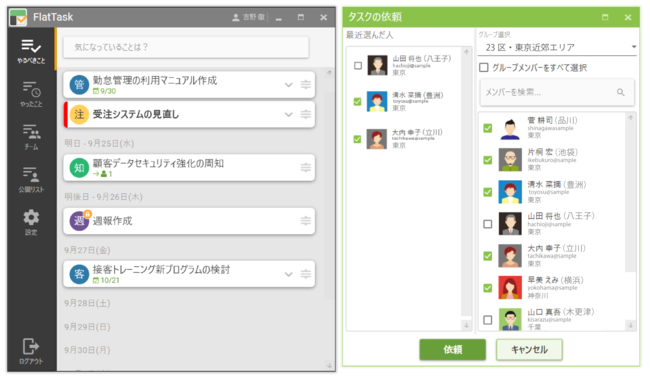Click the 9/30 due date calendar icon

pyautogui.click(x=96, y=91)
